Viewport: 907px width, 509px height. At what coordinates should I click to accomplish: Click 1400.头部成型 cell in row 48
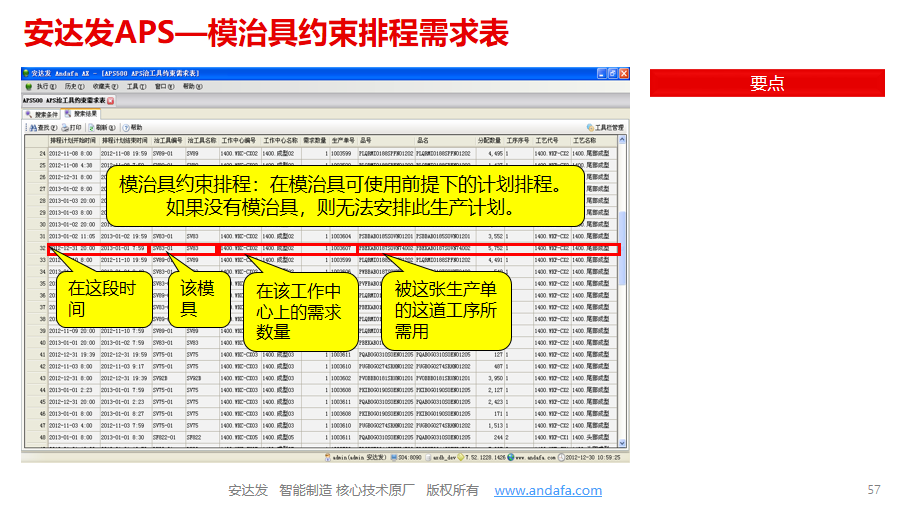[594, 437]
